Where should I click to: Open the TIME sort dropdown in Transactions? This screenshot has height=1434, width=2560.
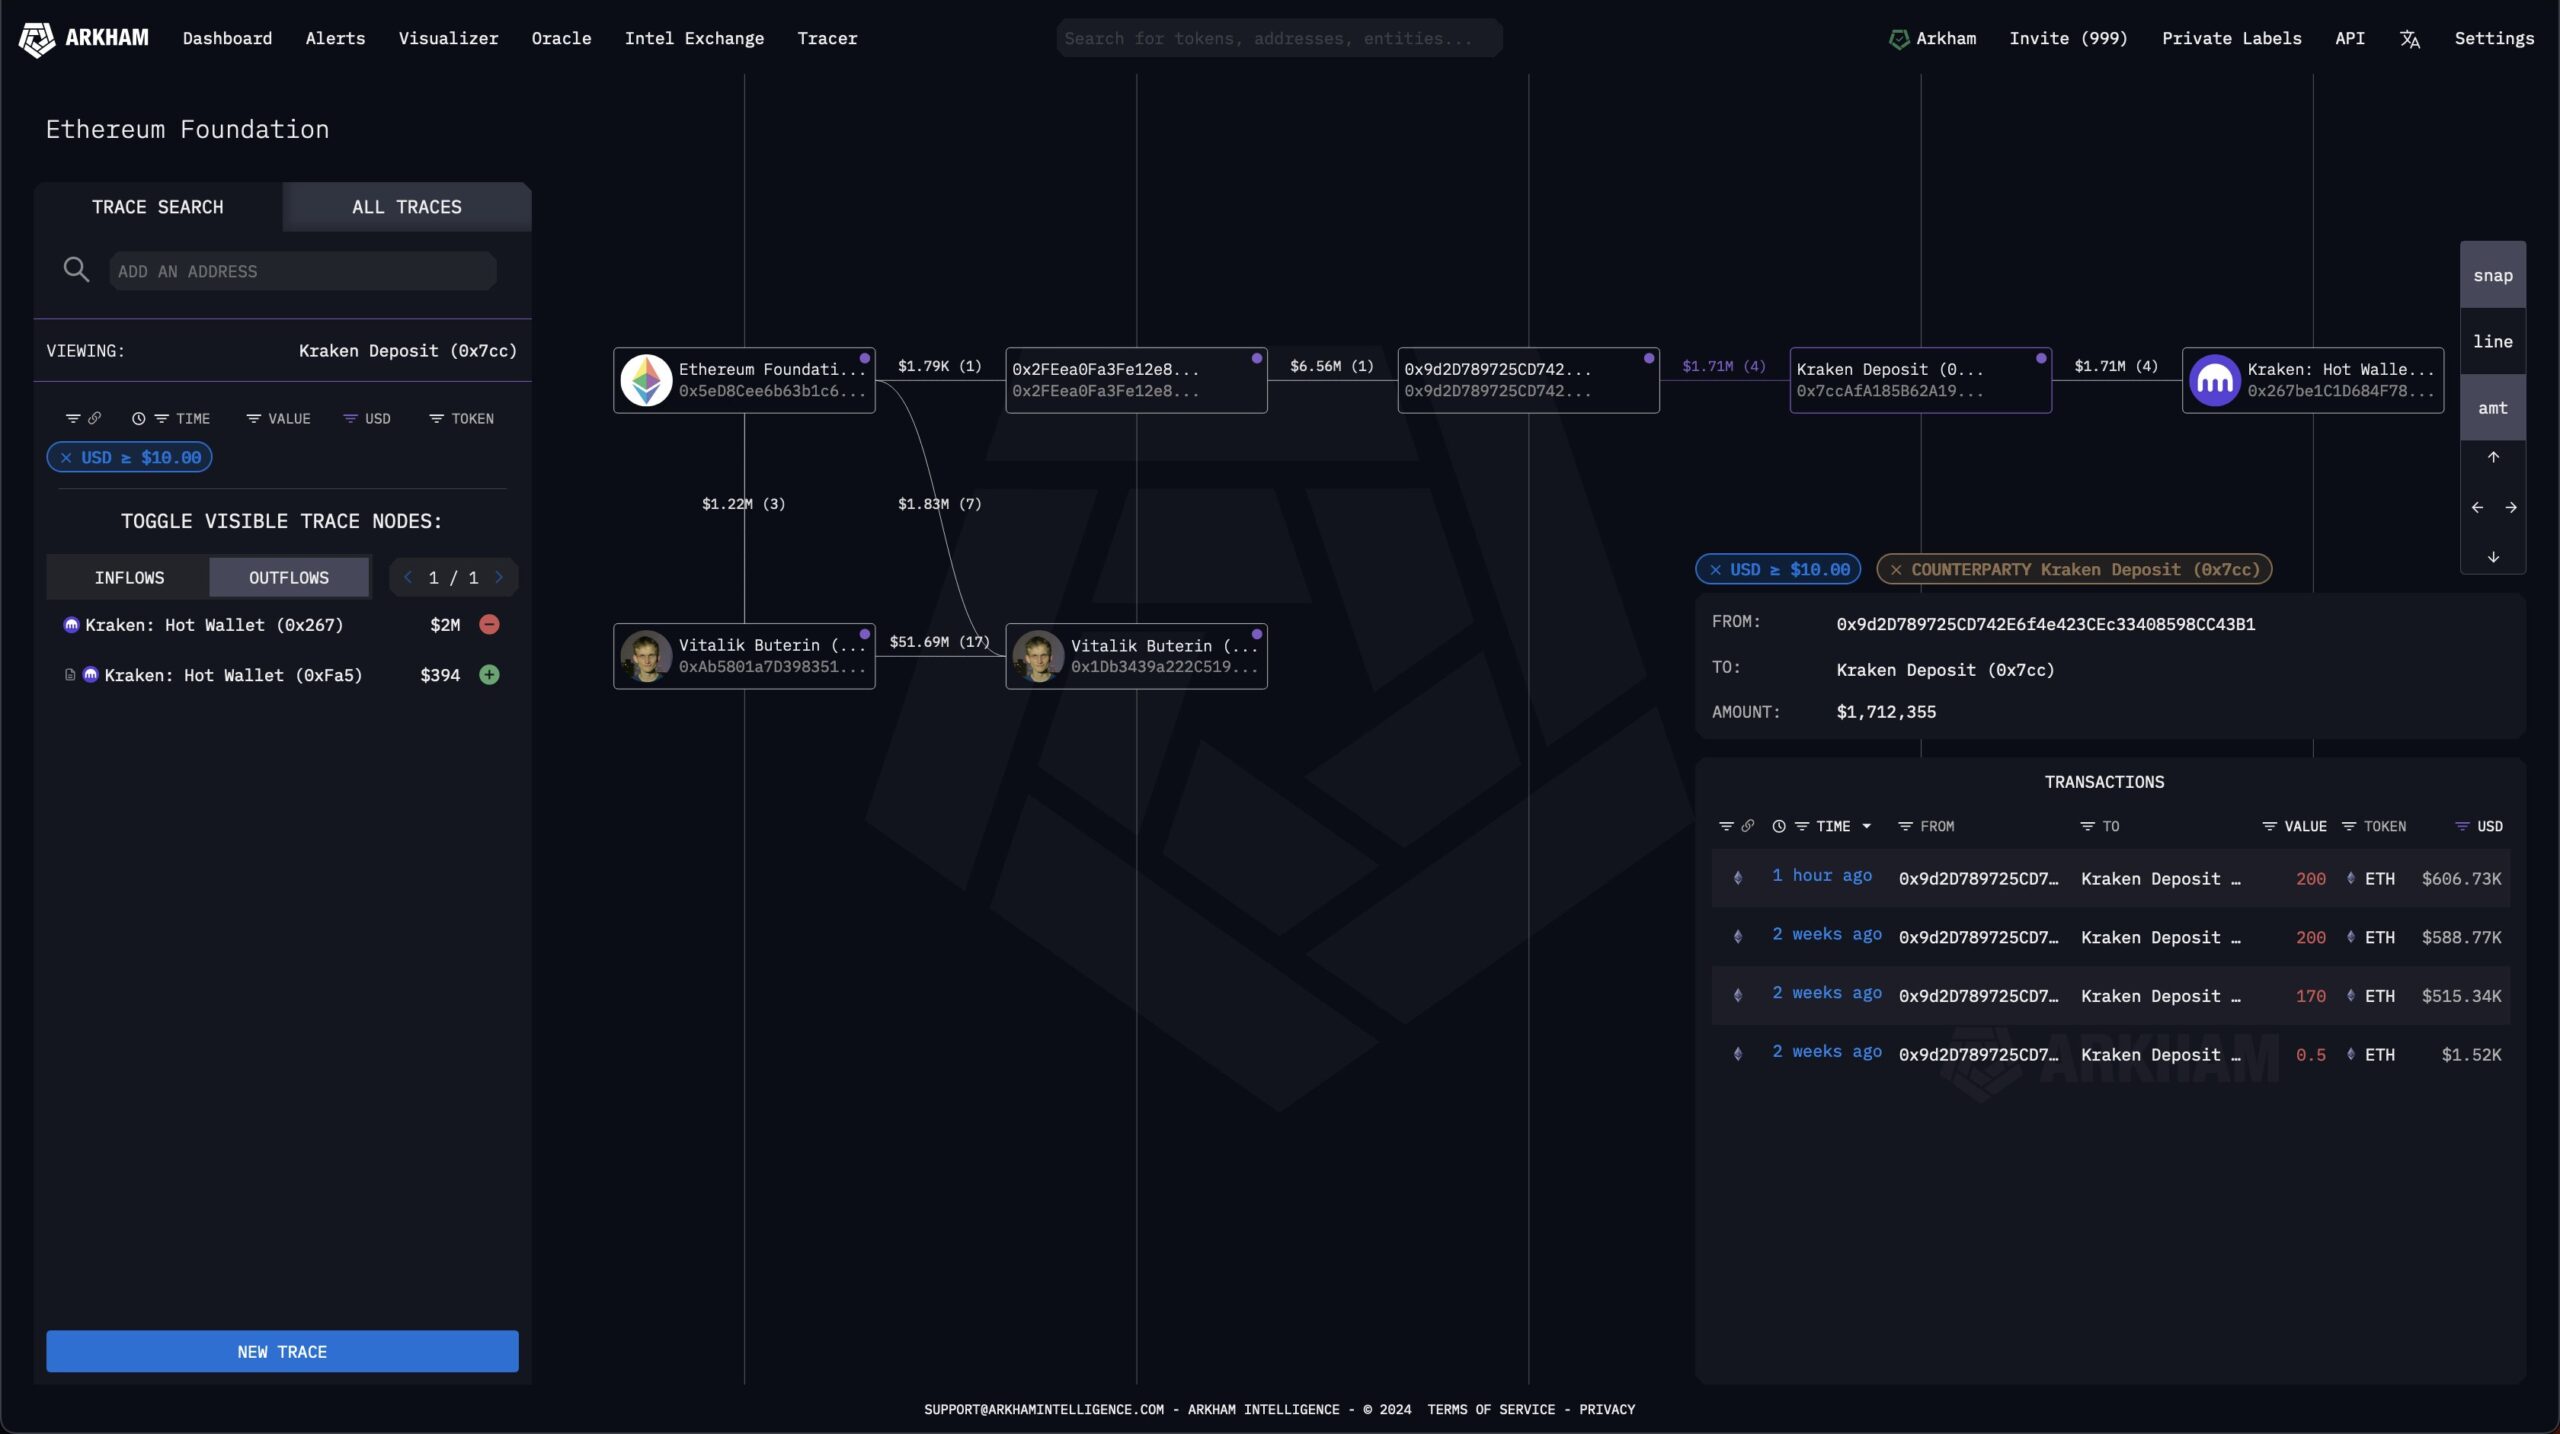(1866, 826)
